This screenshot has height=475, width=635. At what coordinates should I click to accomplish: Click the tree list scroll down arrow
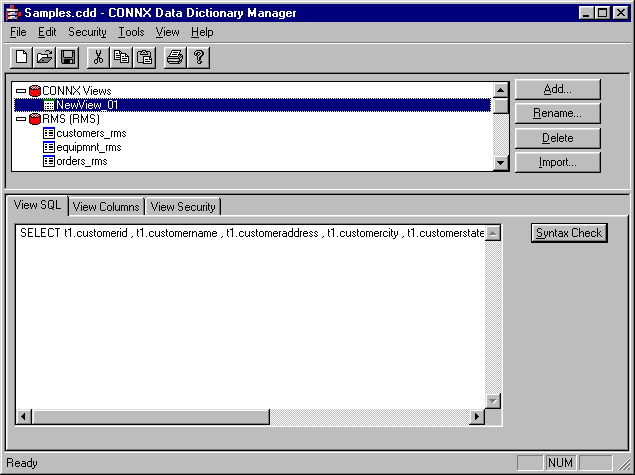pyautogui.click(x=501, y=163)
